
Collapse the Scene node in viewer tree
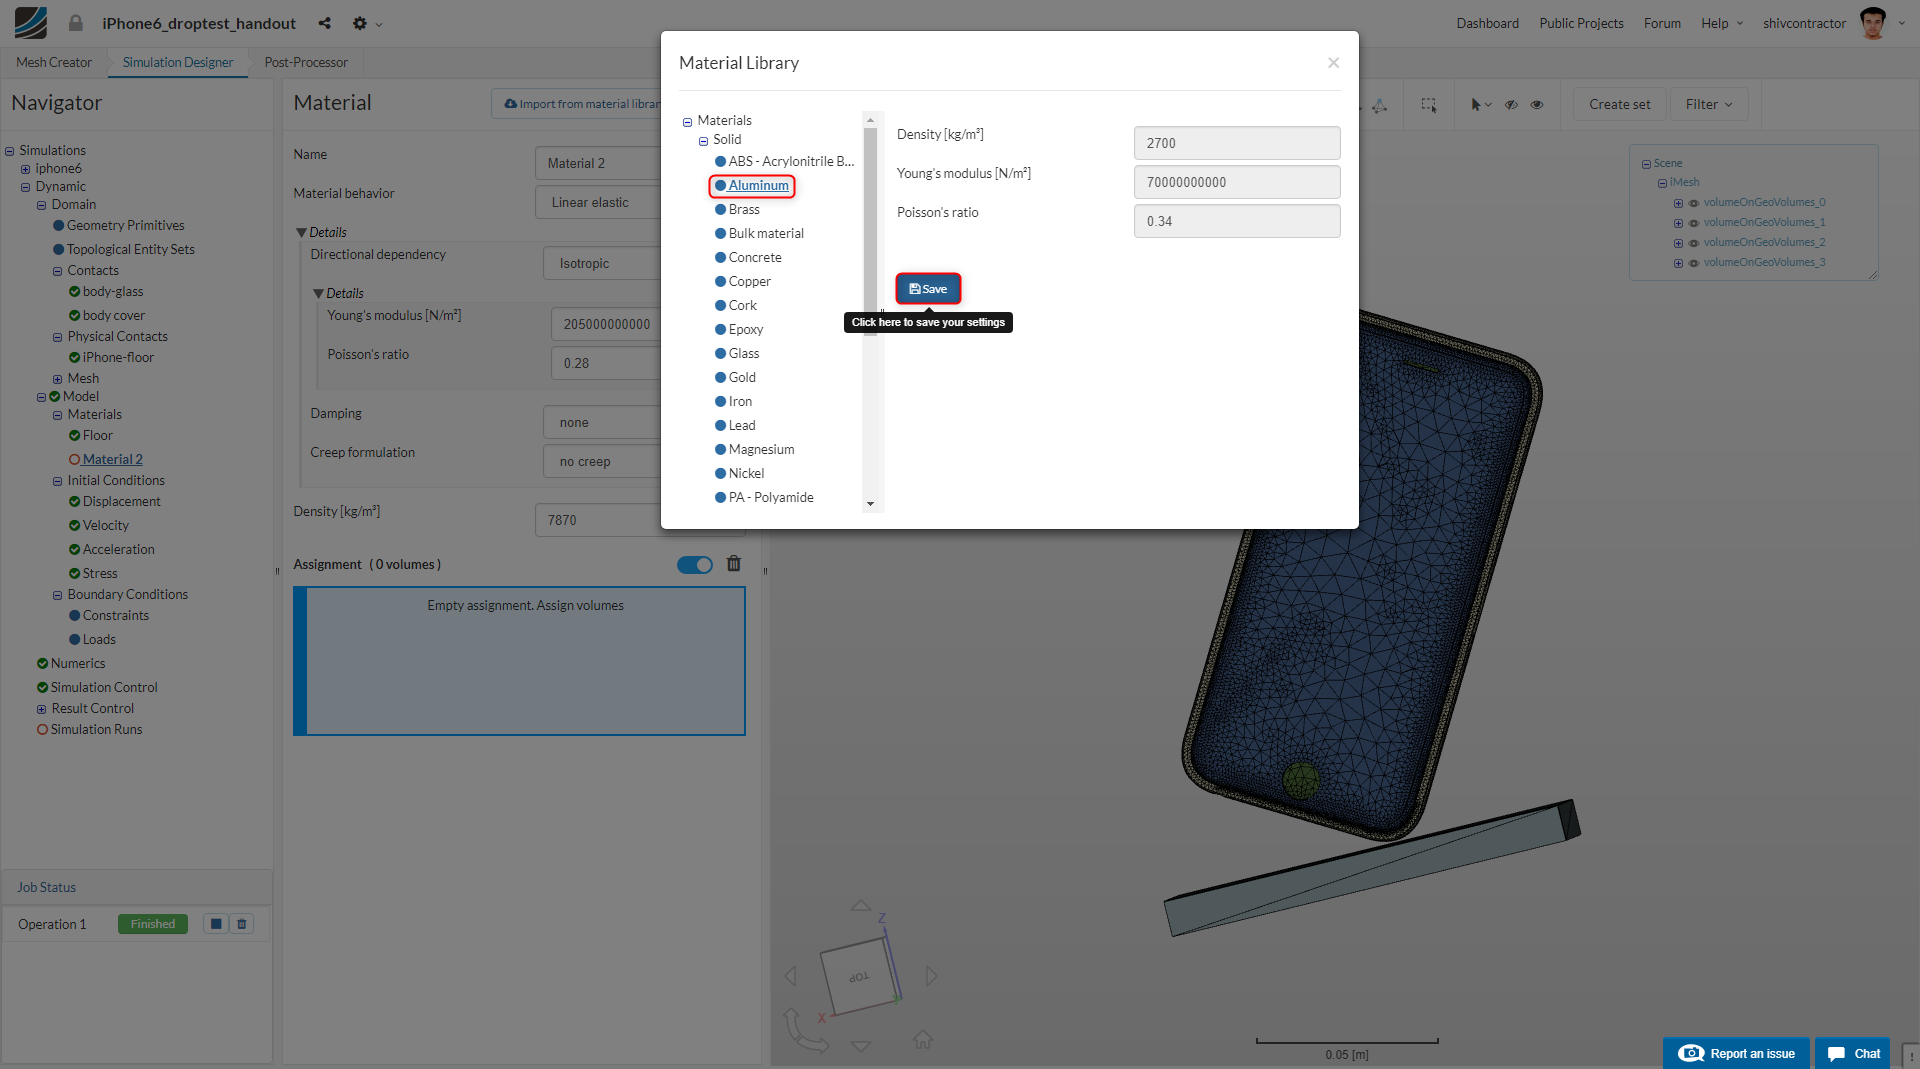[x=1646, y=165]
